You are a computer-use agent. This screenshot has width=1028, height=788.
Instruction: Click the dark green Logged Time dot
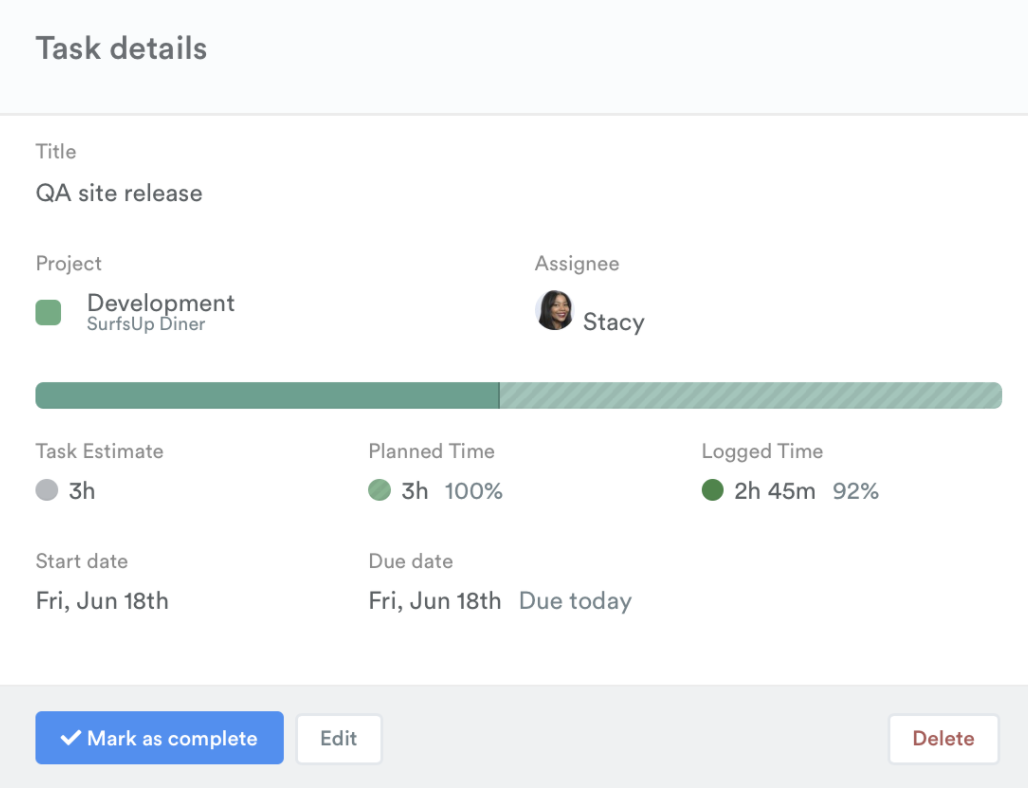[x=712, y=490]
